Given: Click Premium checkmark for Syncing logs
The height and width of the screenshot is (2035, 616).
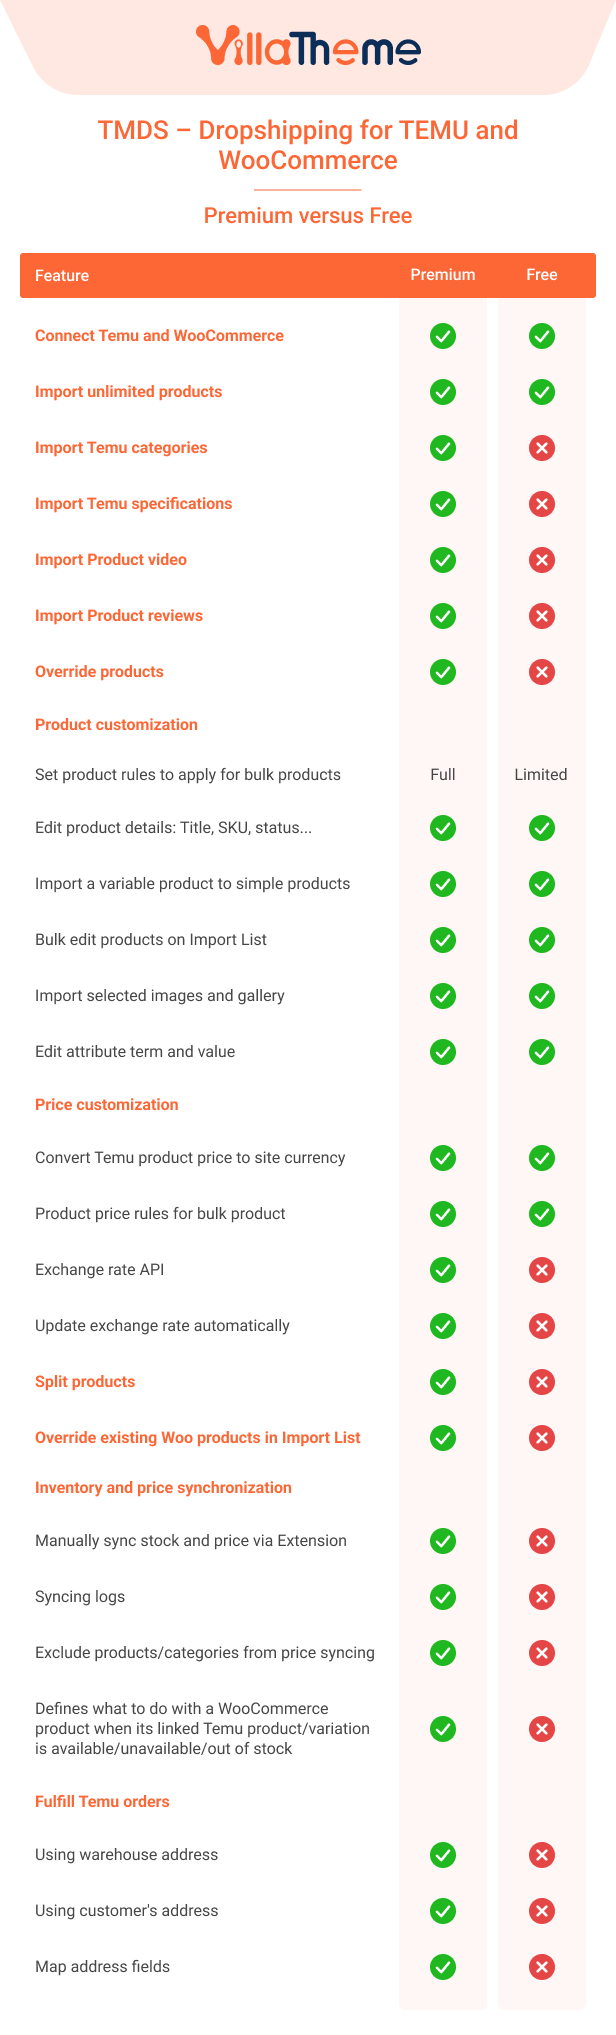Looking at the screenshot, I should 443,1597.
